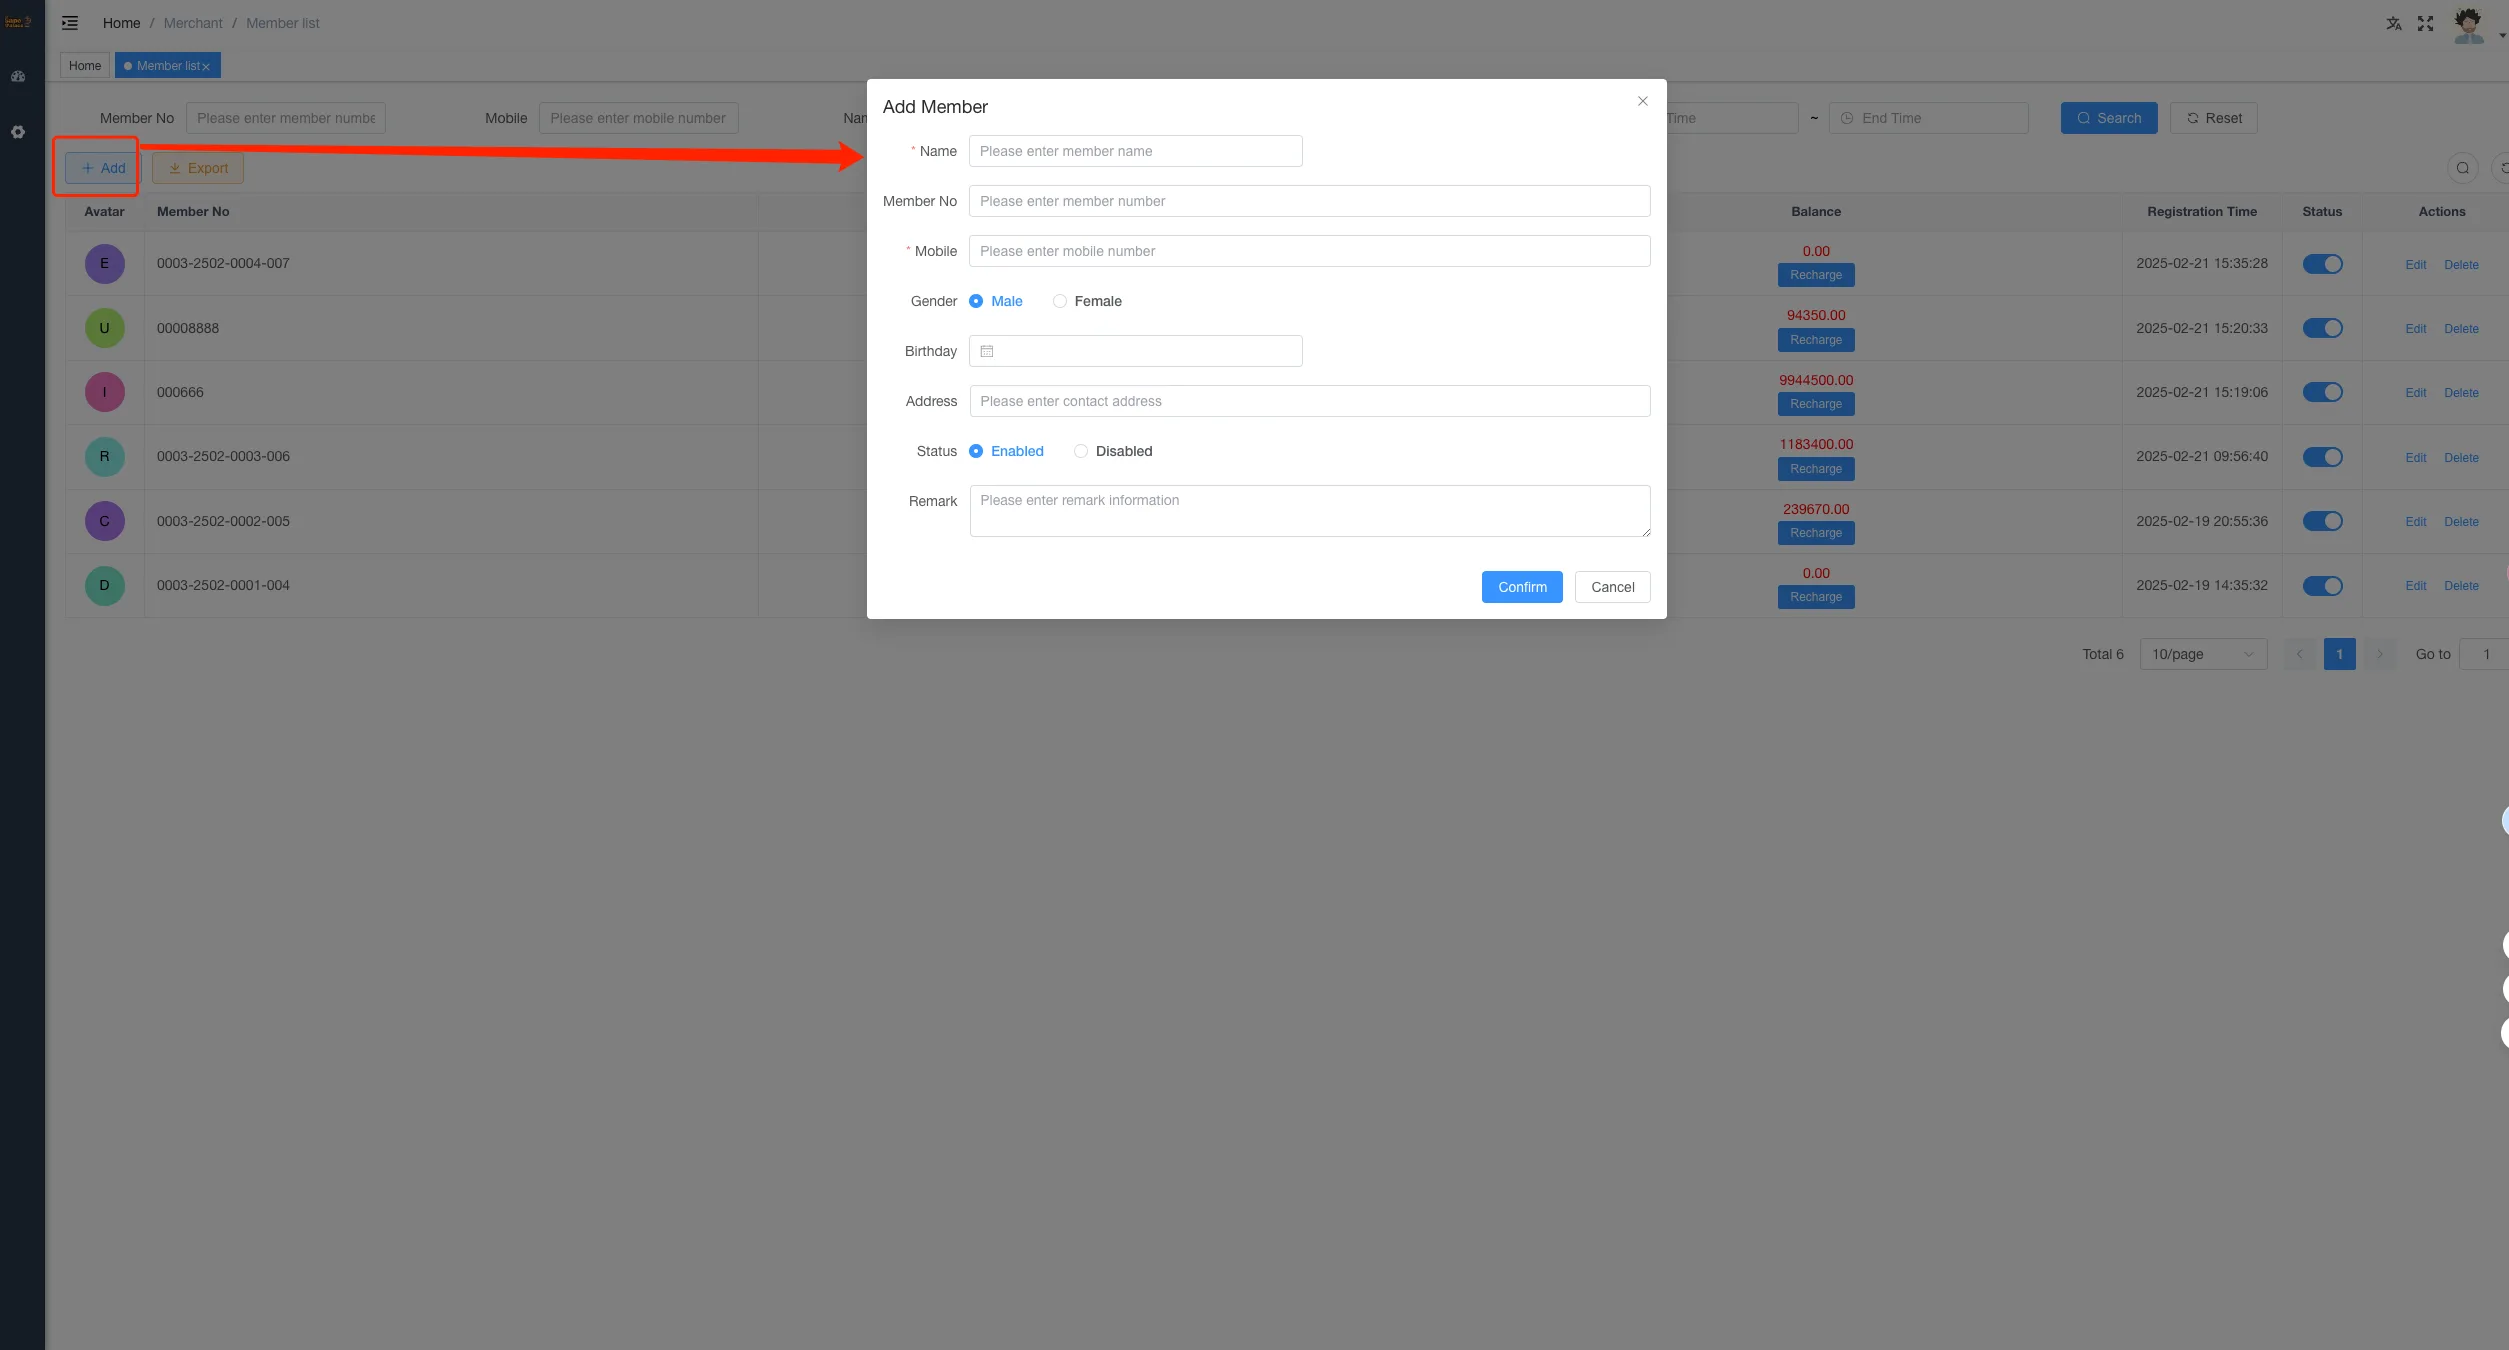The height and width of the screenshot is (1350, 2509).
Task: Click the Go to page number box
Action: click(x=2484, y=654)
